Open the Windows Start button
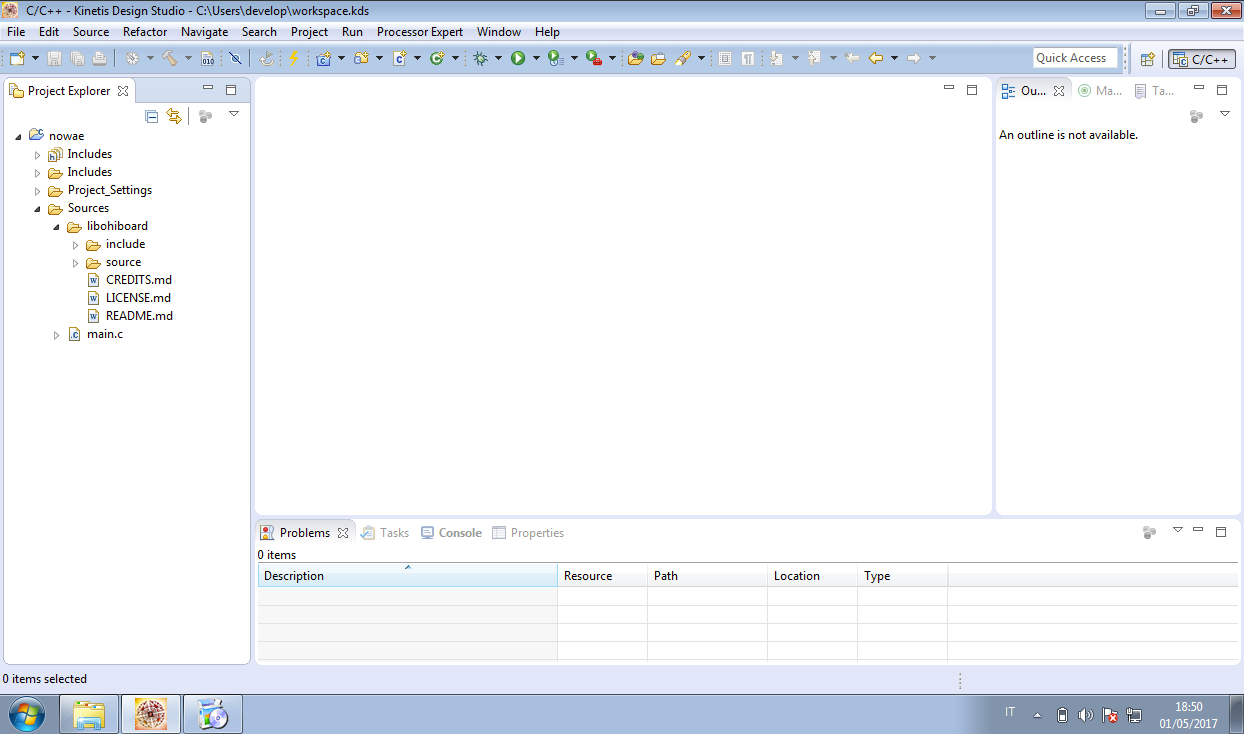Viewport: 1244px width, 734px height. 27,714
